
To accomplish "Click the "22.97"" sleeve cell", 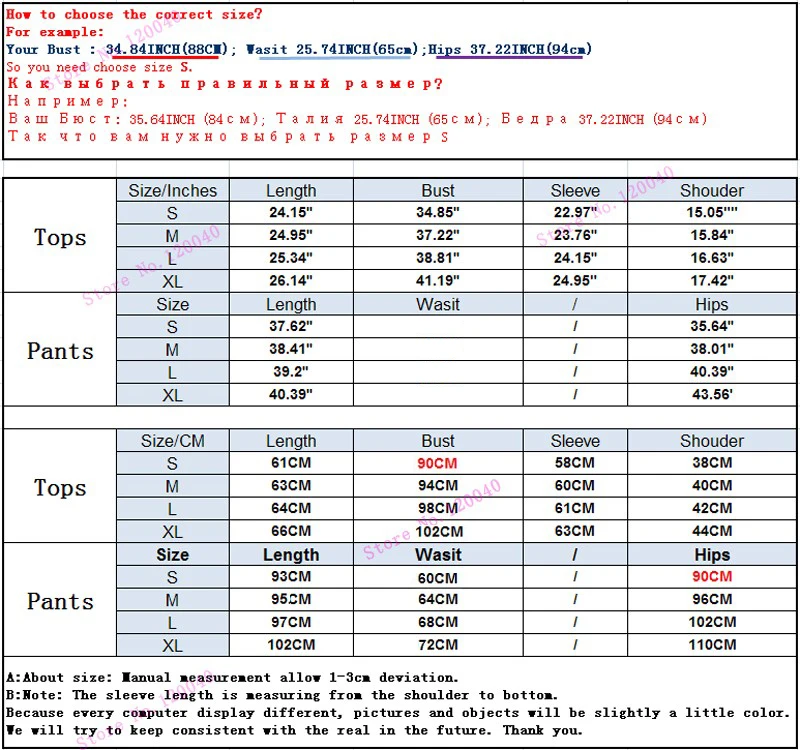I will 575,212.
